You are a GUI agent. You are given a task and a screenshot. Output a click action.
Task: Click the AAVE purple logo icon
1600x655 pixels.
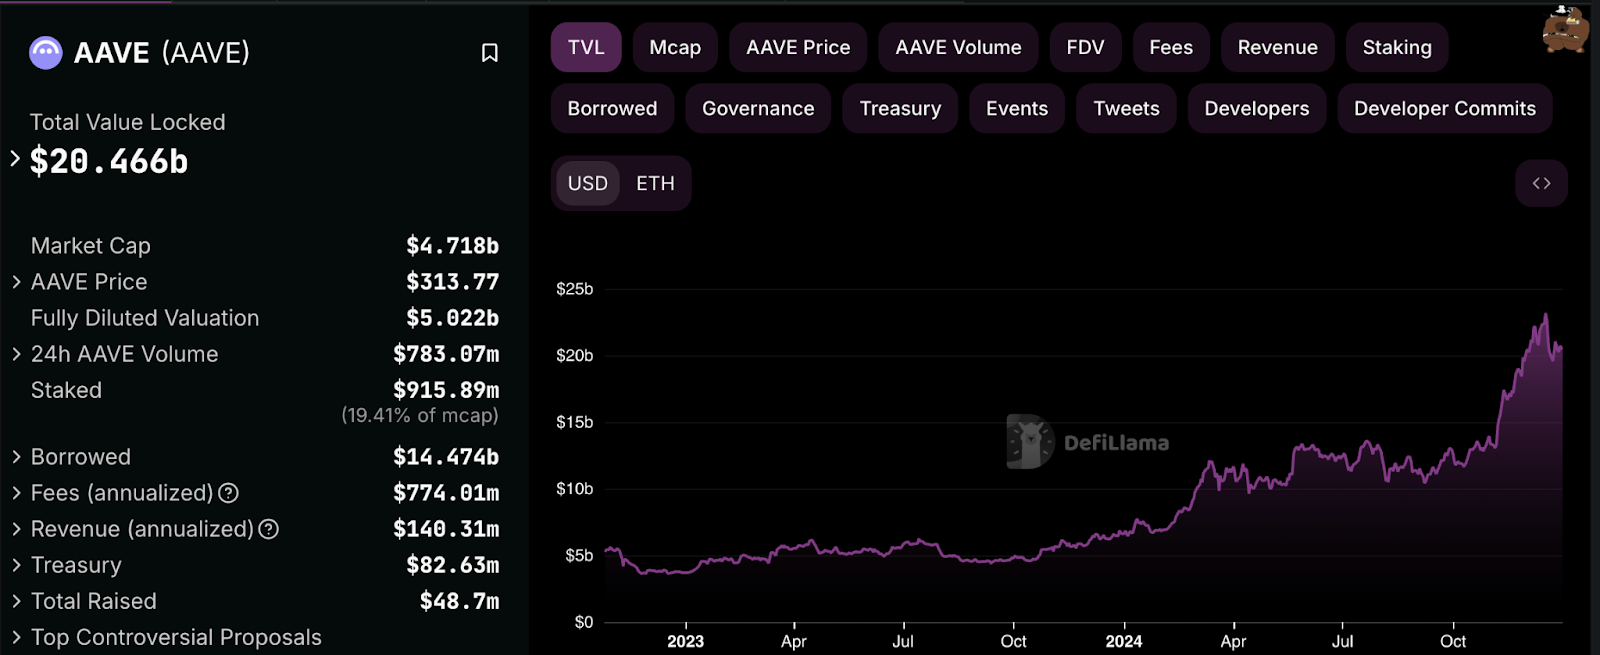[x=46, y=52]
